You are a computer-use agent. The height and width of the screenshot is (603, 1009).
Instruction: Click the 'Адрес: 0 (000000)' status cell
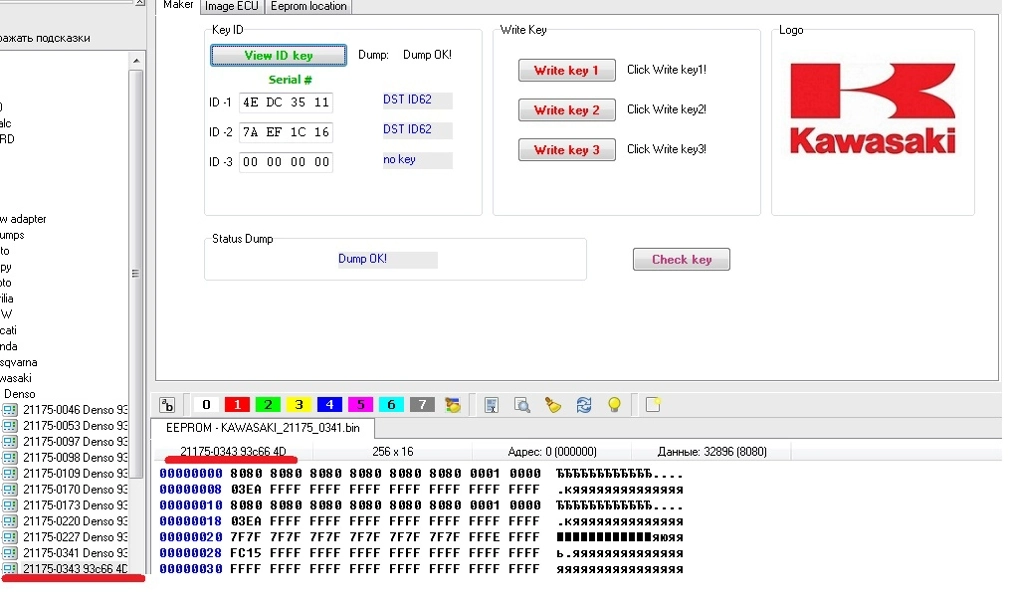coord(552,452)
